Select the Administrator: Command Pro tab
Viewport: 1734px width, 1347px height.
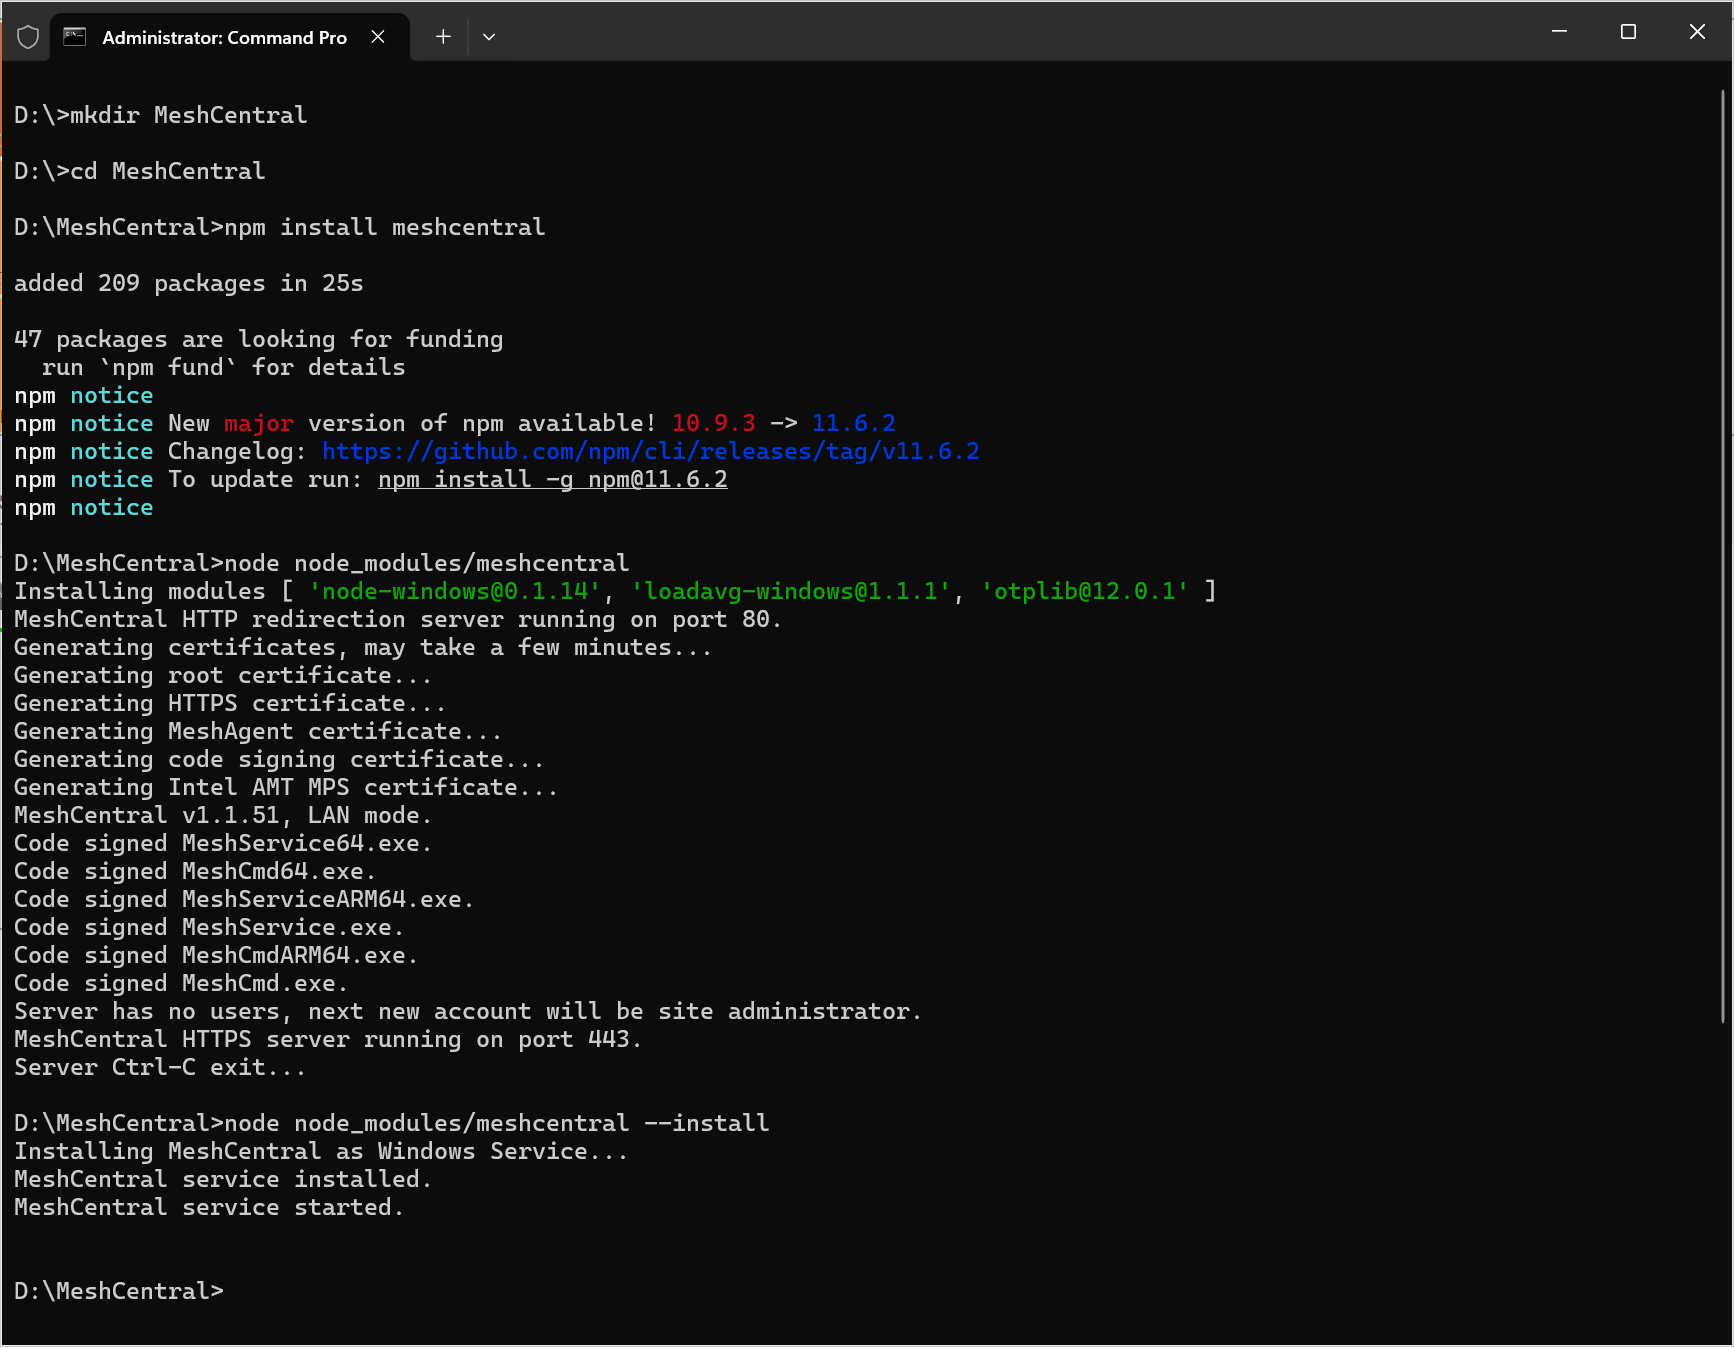pyautogui.click(x=224, y=37)
